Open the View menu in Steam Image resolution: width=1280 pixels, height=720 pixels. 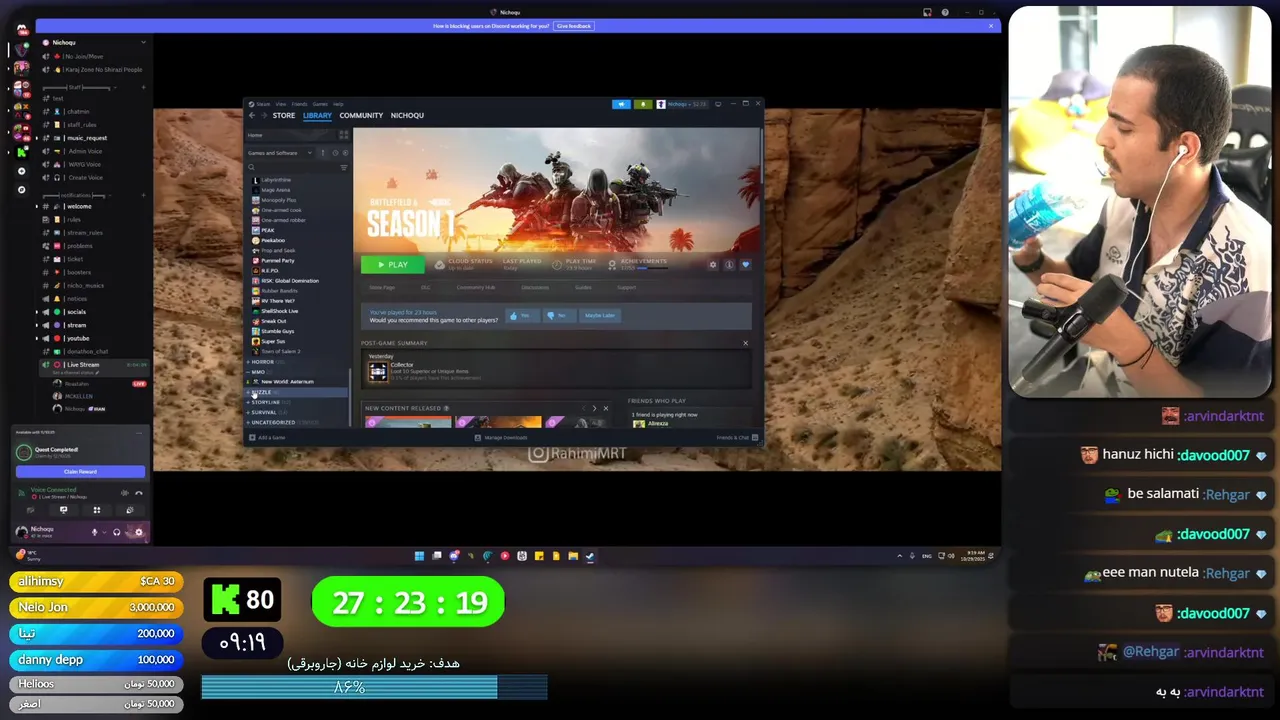[x=281, y=104]
